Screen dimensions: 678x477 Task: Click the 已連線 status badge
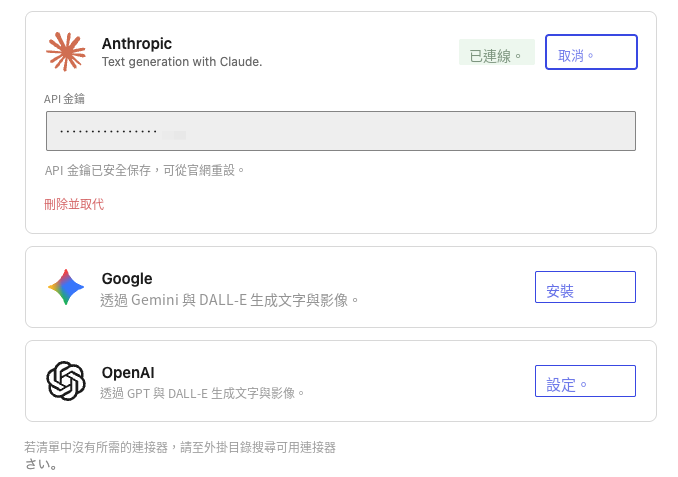click(x=497, y=52)
